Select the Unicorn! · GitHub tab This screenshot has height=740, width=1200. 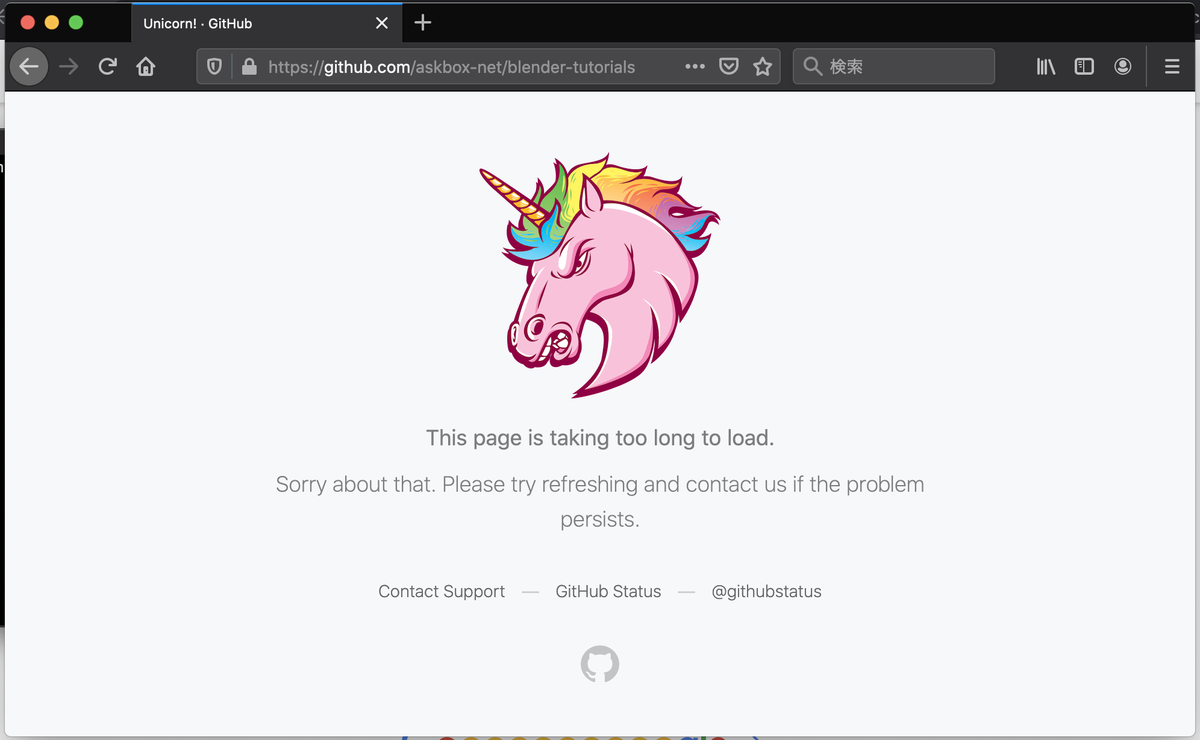[266, 22]
